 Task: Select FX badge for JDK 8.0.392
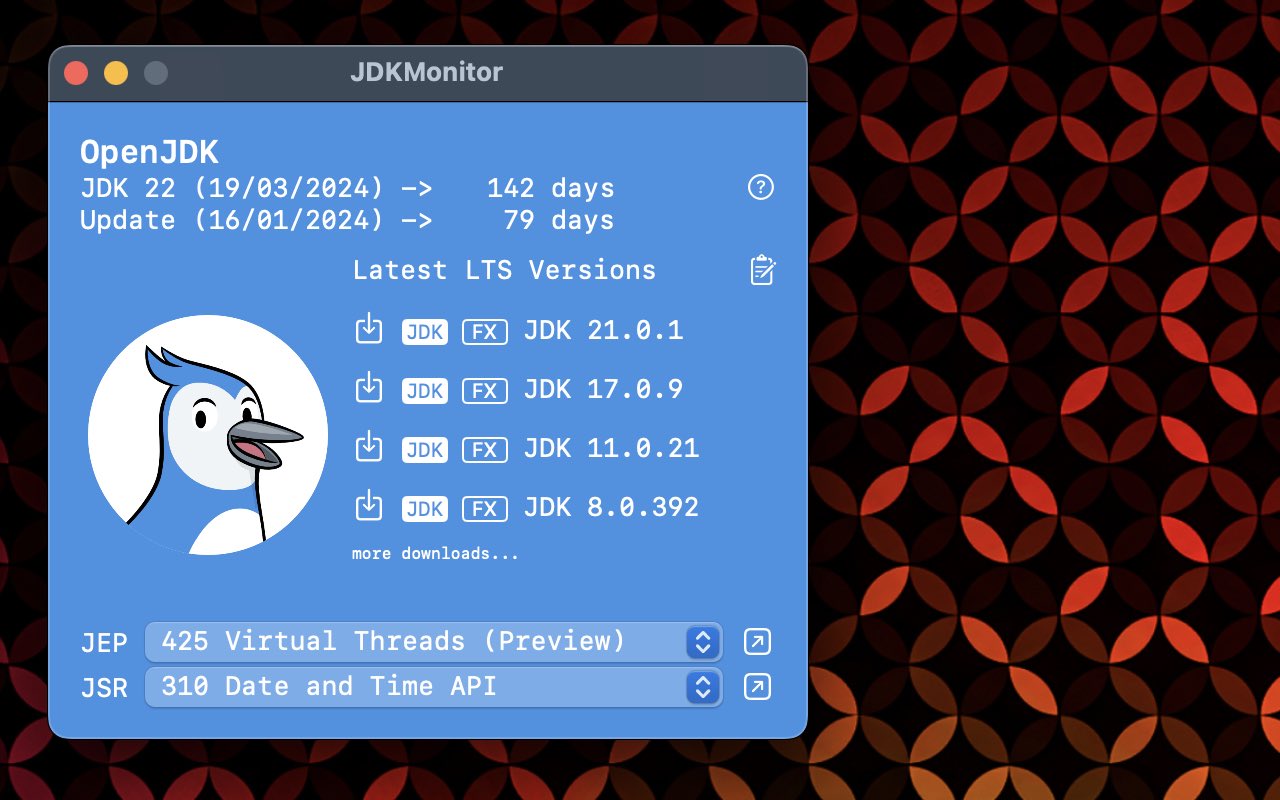(484, 509)
